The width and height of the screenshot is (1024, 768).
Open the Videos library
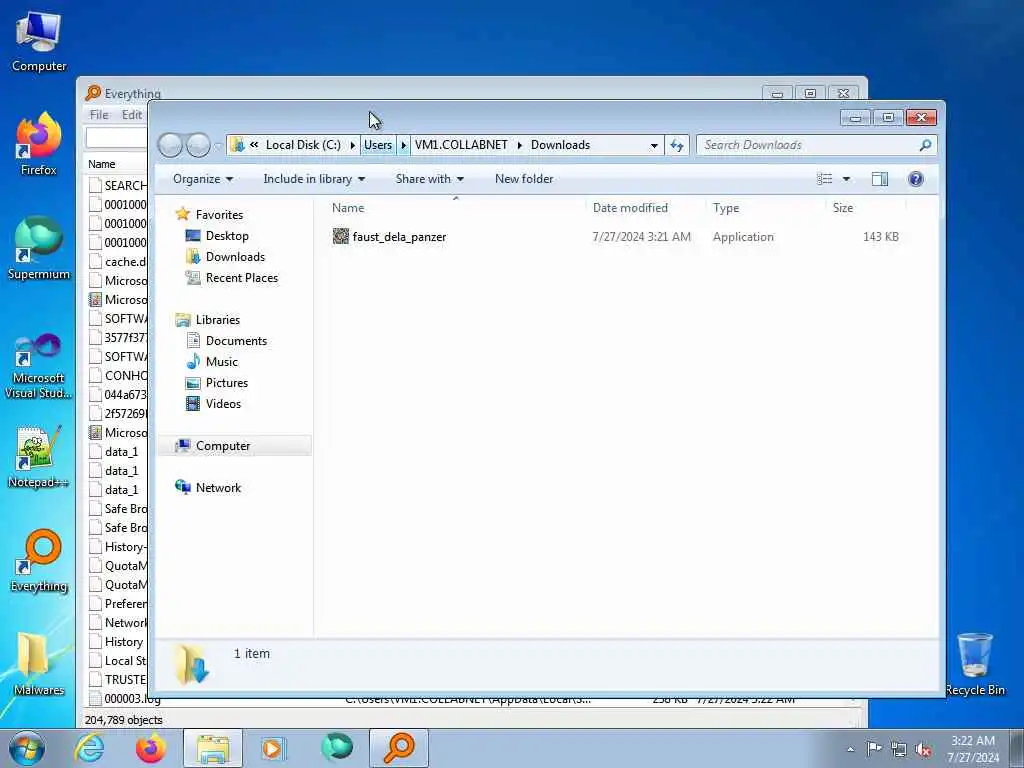tap(213, 404)
